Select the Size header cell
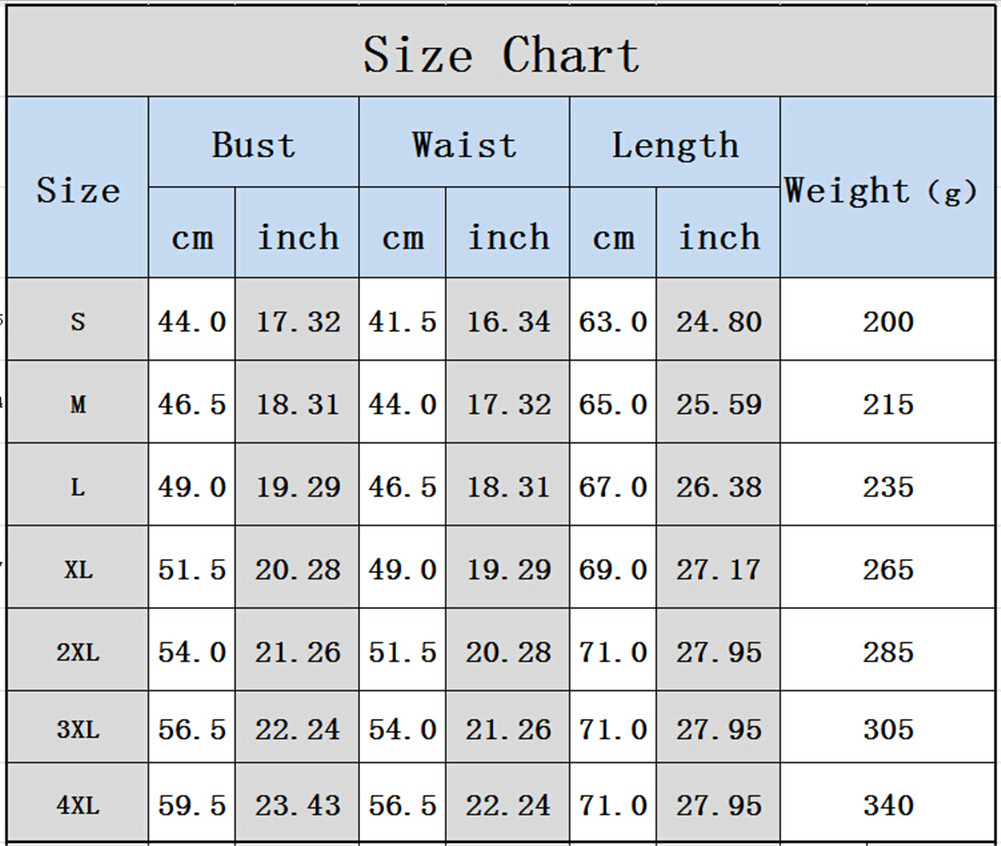 pos(78,190)
